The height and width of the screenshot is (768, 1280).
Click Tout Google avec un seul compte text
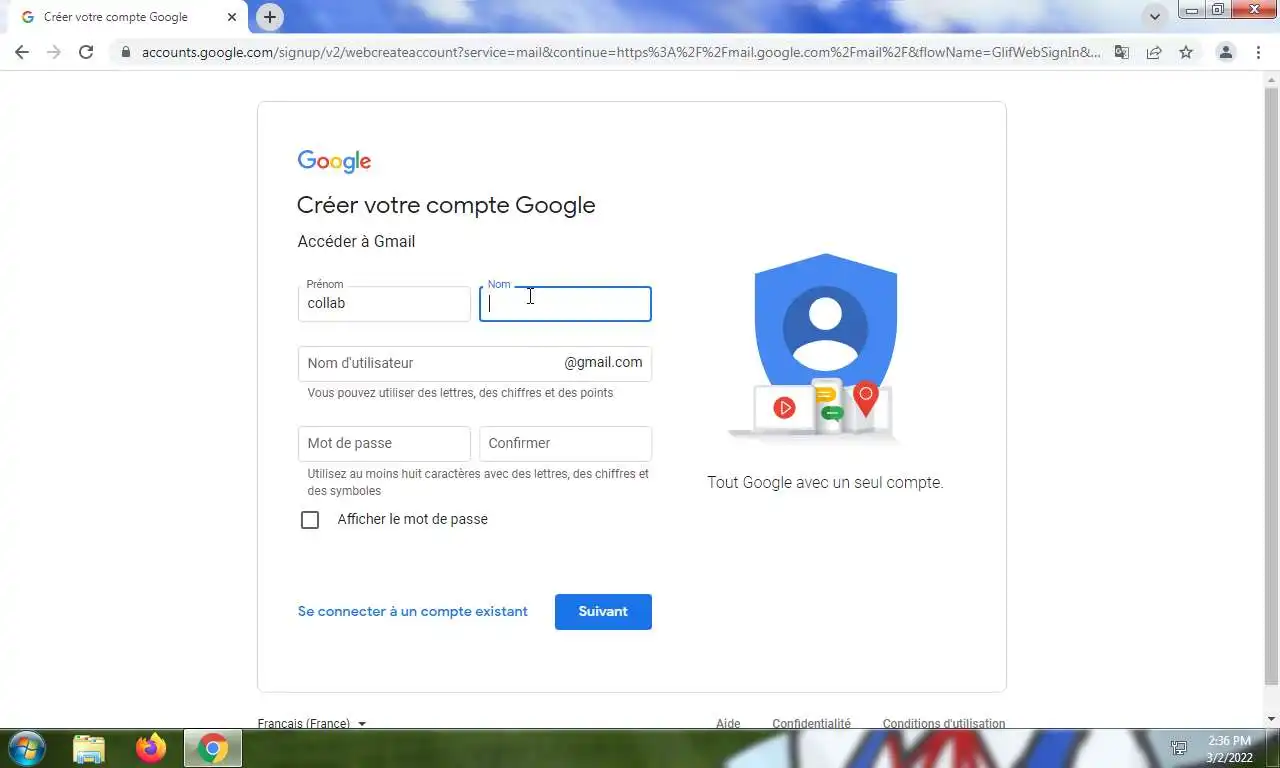[x=825, y=482]
